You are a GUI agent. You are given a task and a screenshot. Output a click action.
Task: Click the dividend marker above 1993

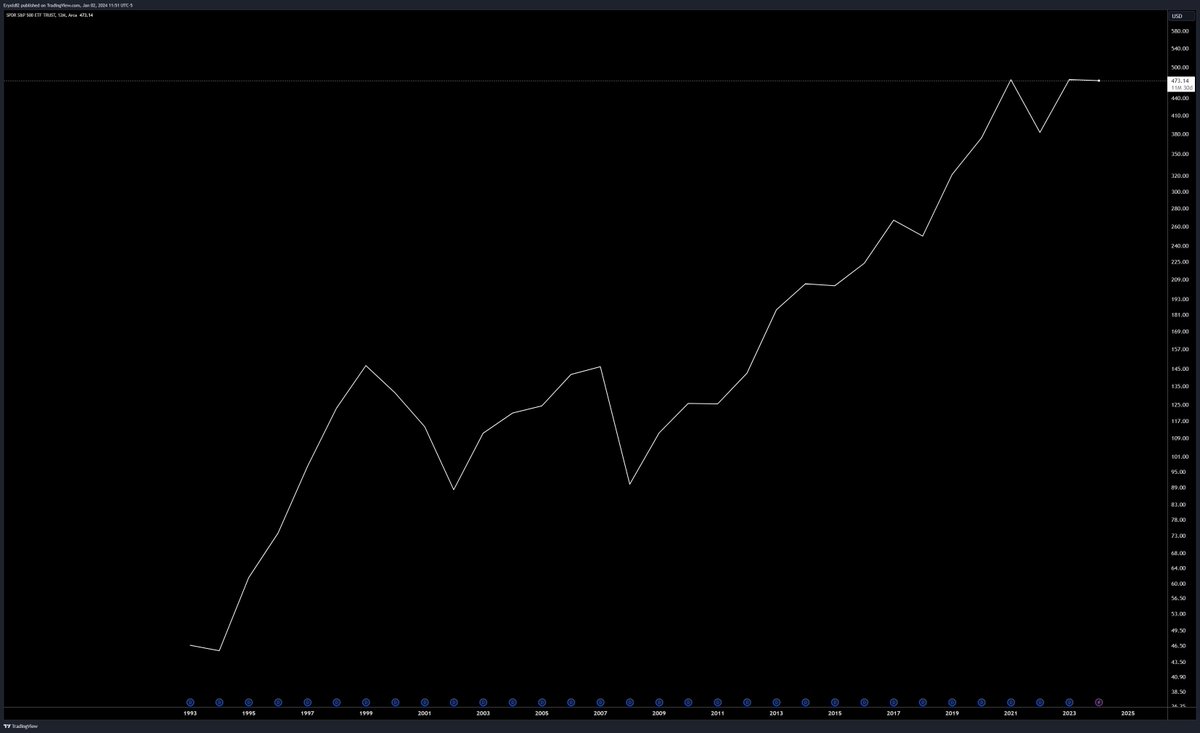(190, 702)
